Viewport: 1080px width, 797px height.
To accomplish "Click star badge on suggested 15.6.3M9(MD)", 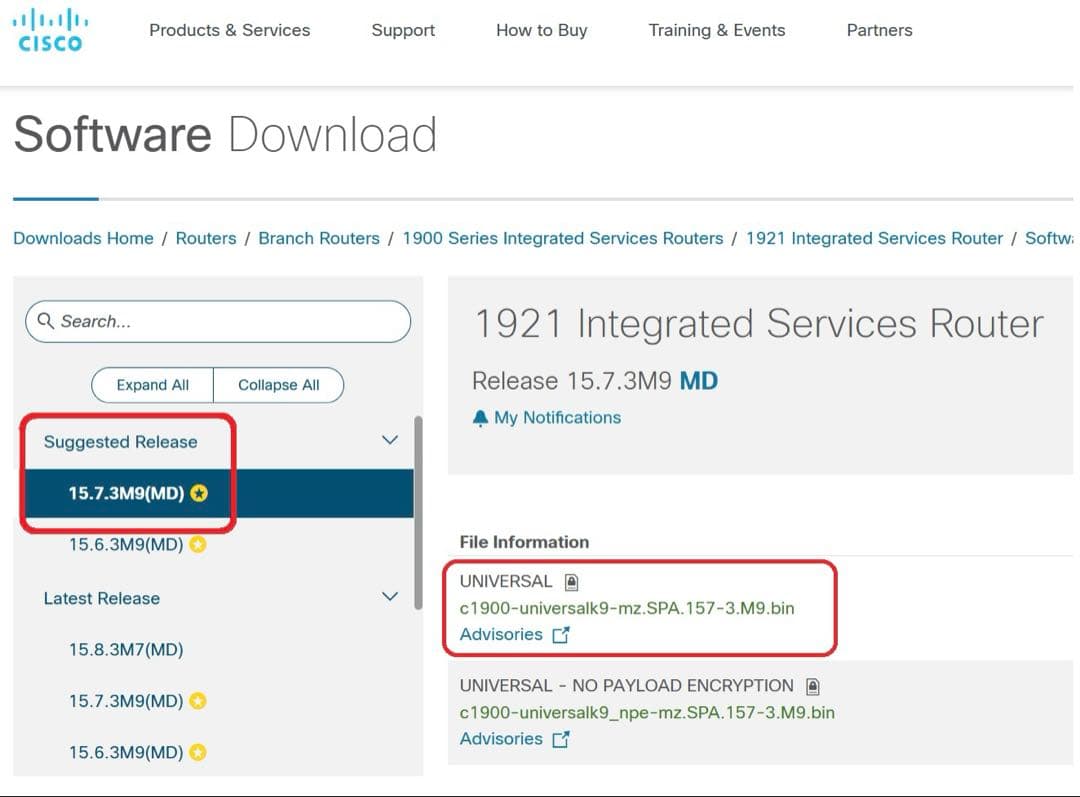I will pos(198,545).
